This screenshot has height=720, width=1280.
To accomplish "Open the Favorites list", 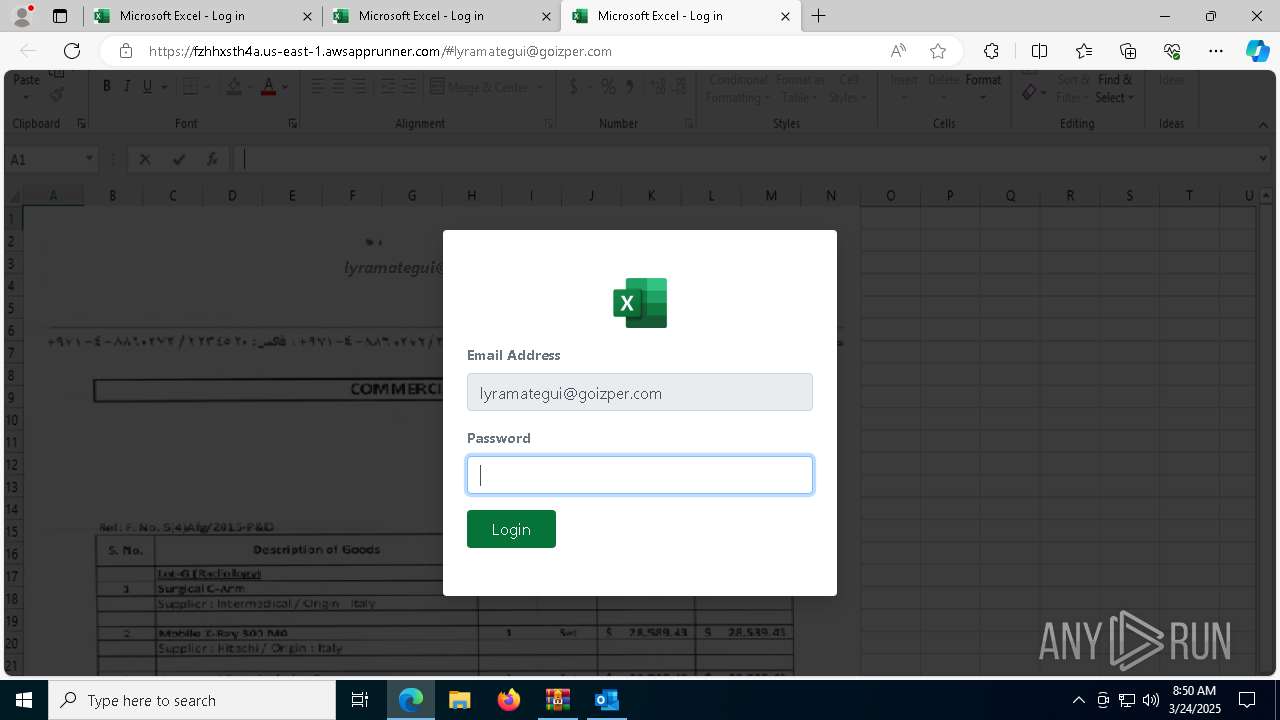I will pos(1084,51).
